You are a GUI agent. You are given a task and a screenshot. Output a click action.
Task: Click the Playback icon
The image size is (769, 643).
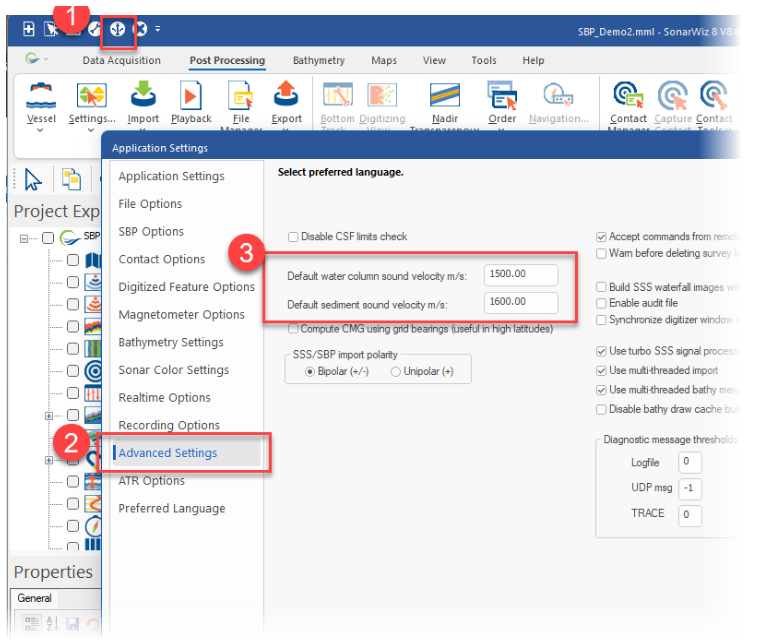(x=191, y=97)
